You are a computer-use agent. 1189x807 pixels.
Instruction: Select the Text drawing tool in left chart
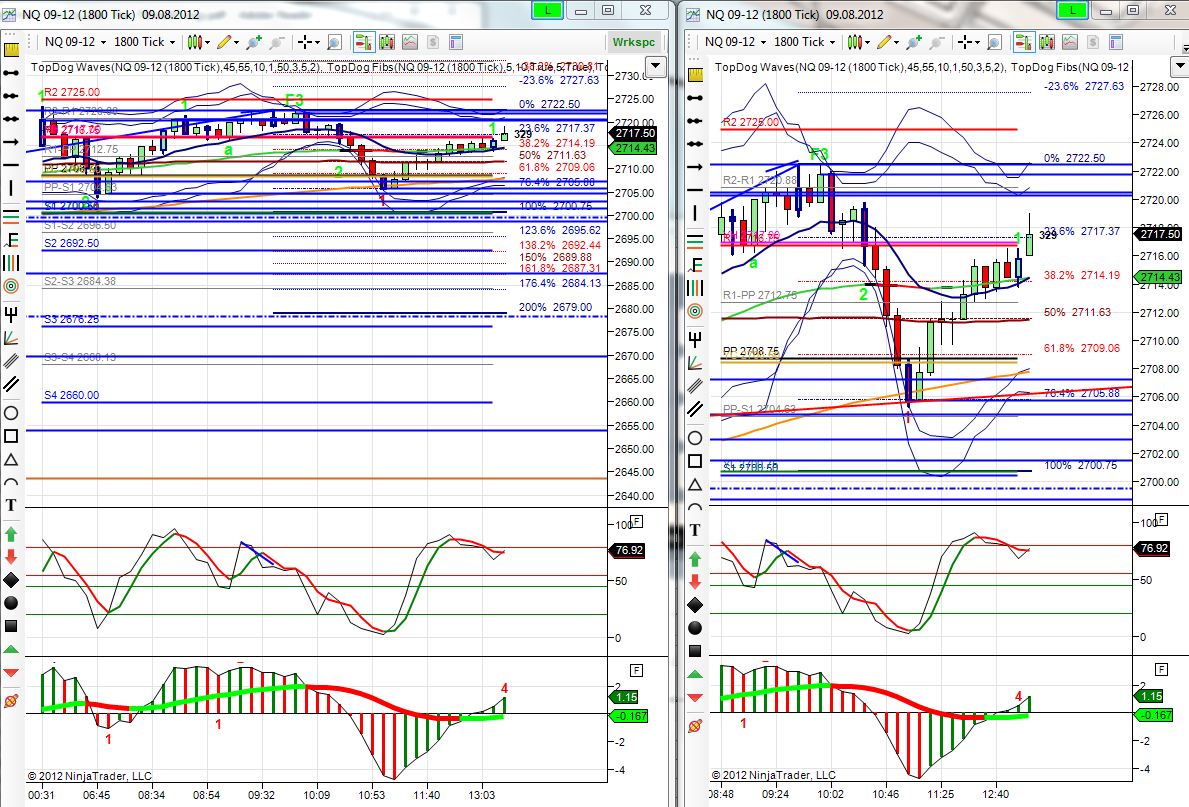point(11,505)
